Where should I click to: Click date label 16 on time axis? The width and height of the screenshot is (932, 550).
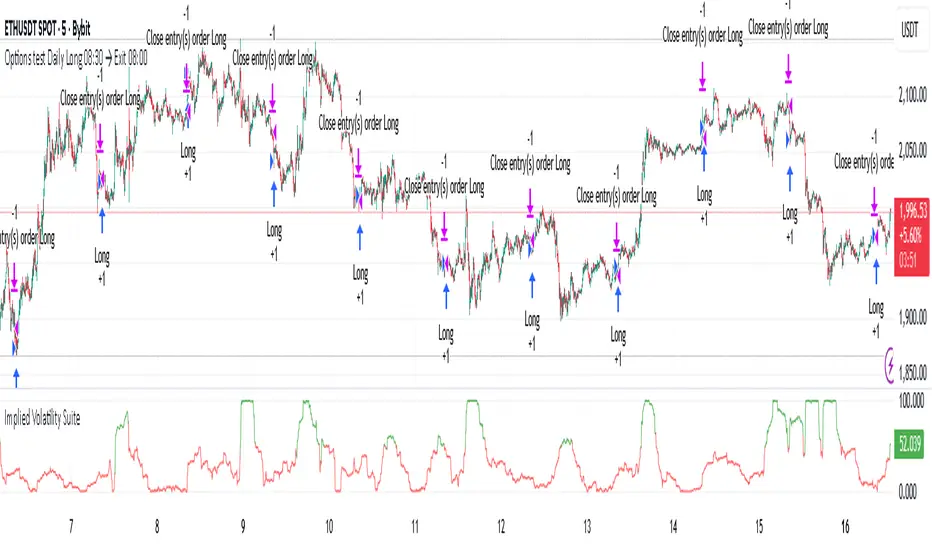tap(846, 526)
